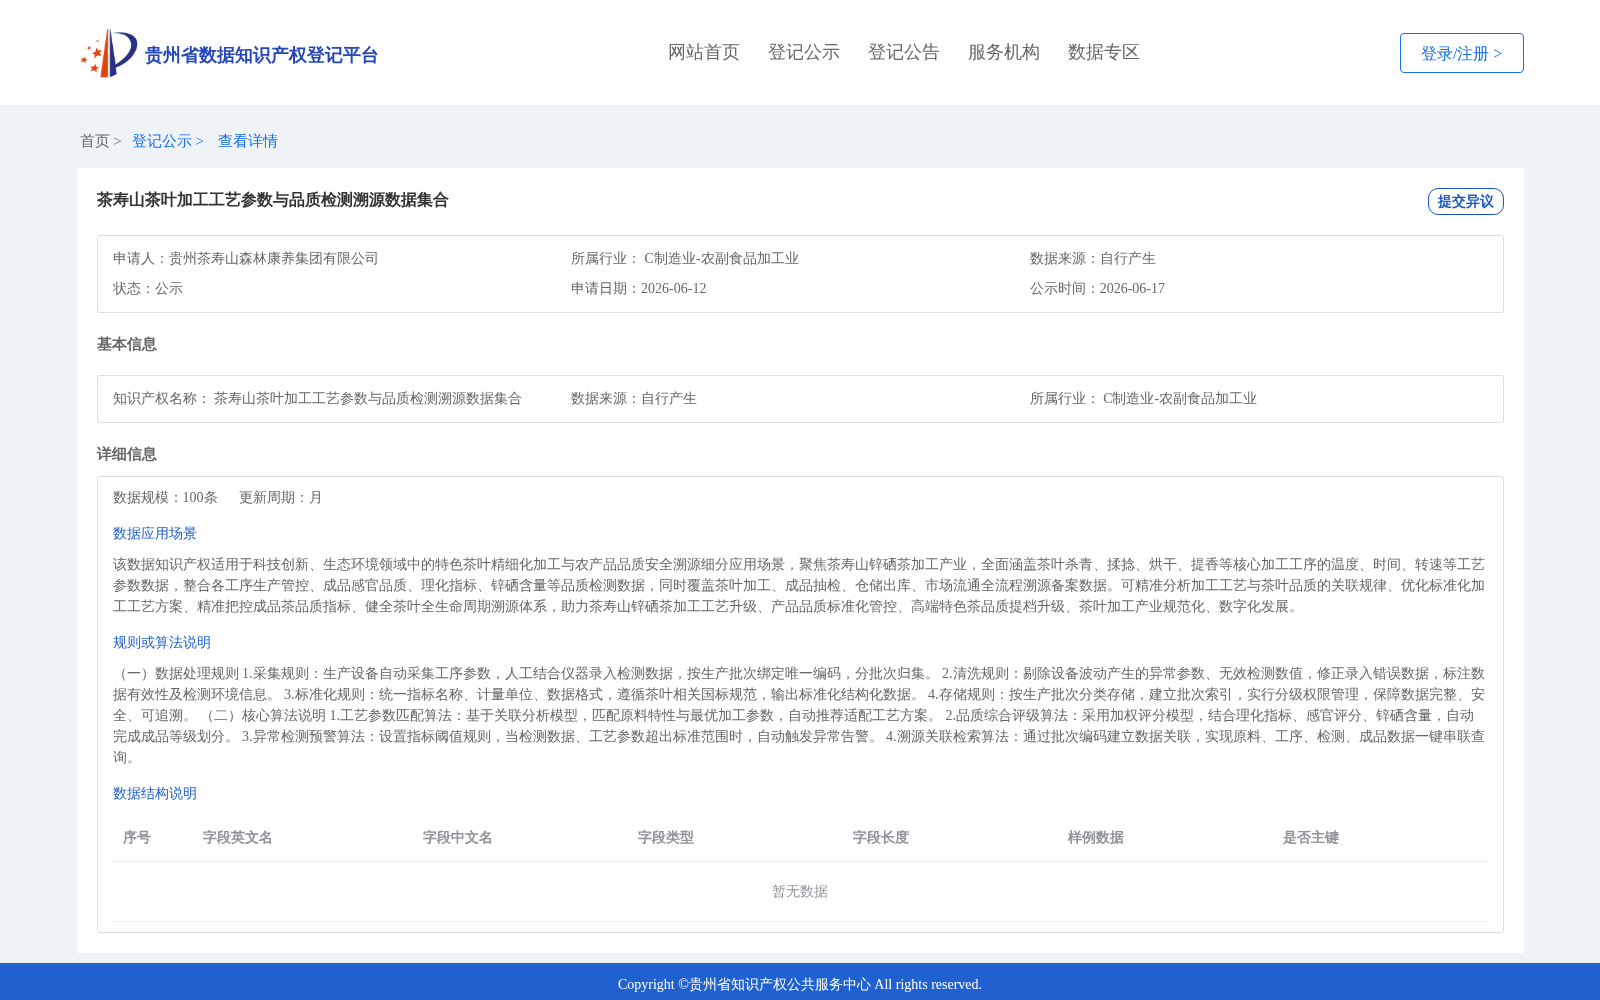Click the 暂无数据 empty table message
This screenshot has width=1600, height=1000.
click(800, 891)
